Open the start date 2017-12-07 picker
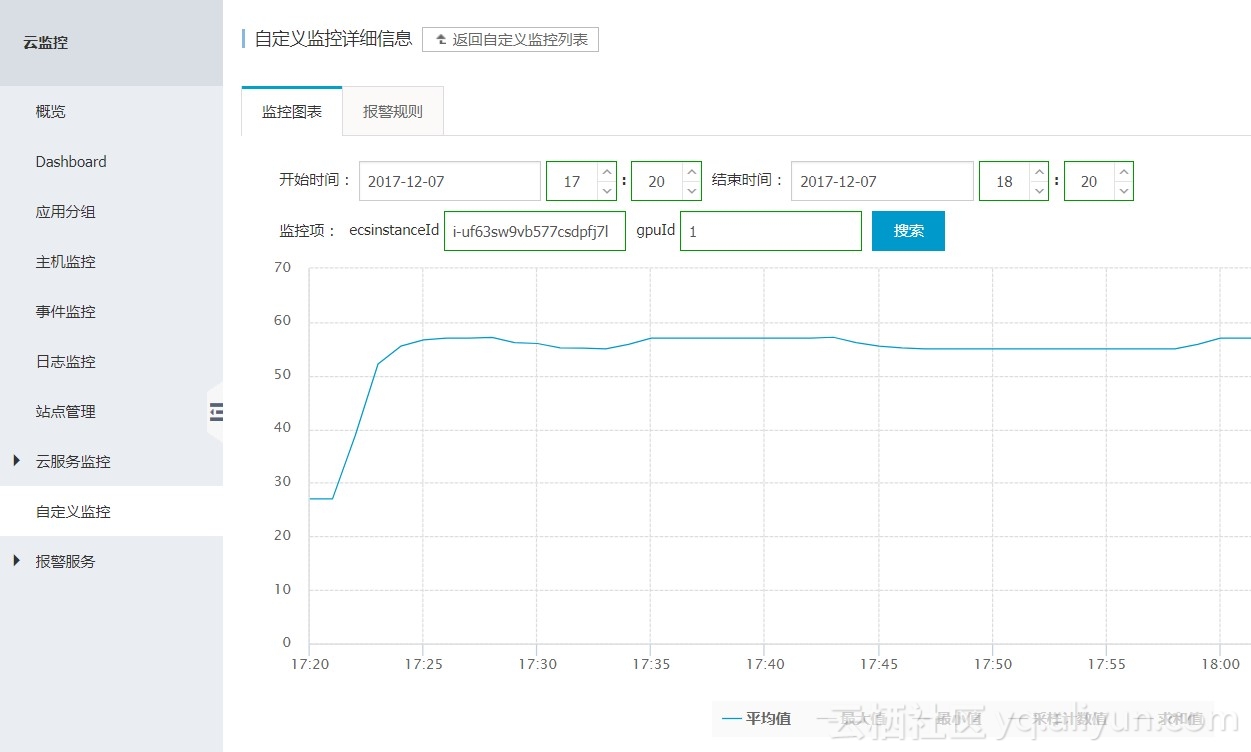The height and width of the screenshot is (752, 1251). coord(450,181)
